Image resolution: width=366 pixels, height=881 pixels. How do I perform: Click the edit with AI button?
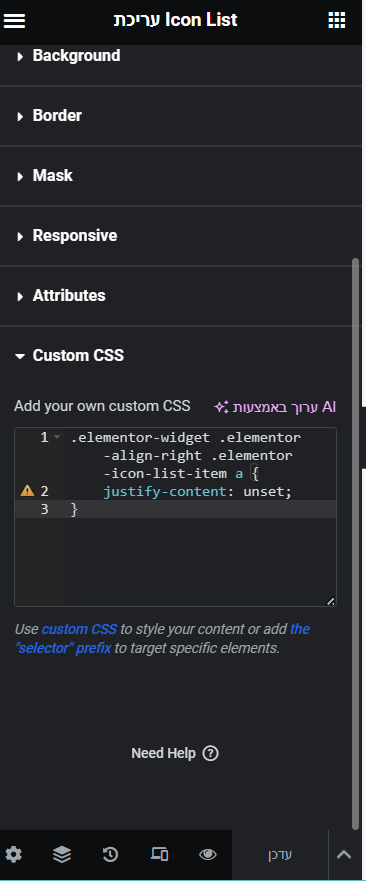275,407
